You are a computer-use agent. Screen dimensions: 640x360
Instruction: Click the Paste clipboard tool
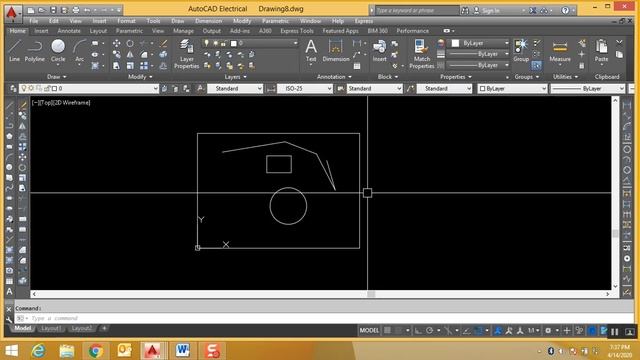(601, 51)
